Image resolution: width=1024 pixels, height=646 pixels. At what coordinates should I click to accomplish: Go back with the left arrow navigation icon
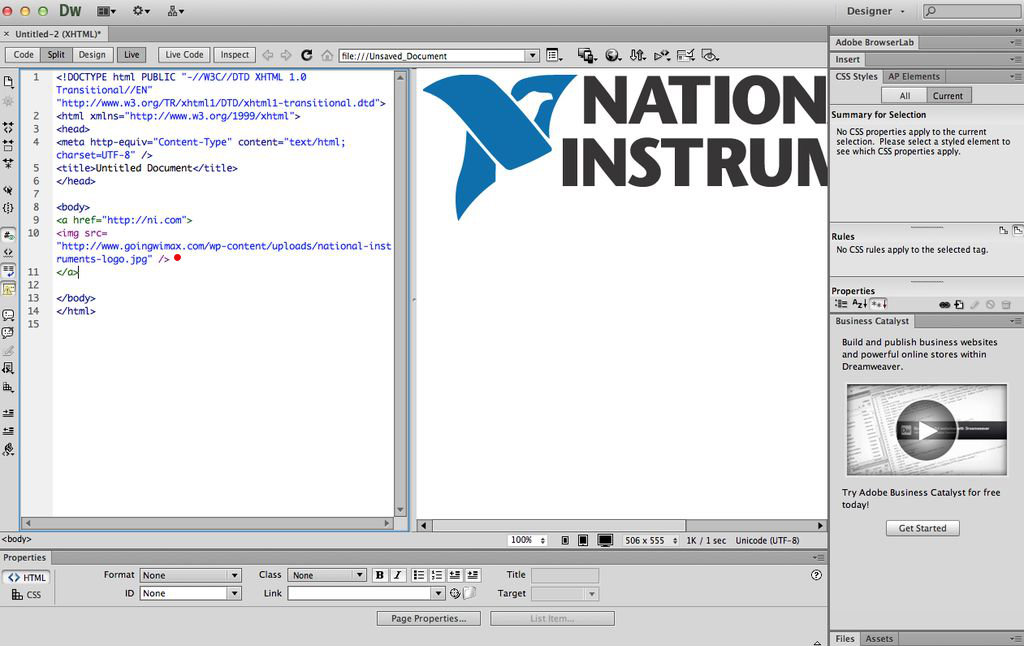click(268, 56)
